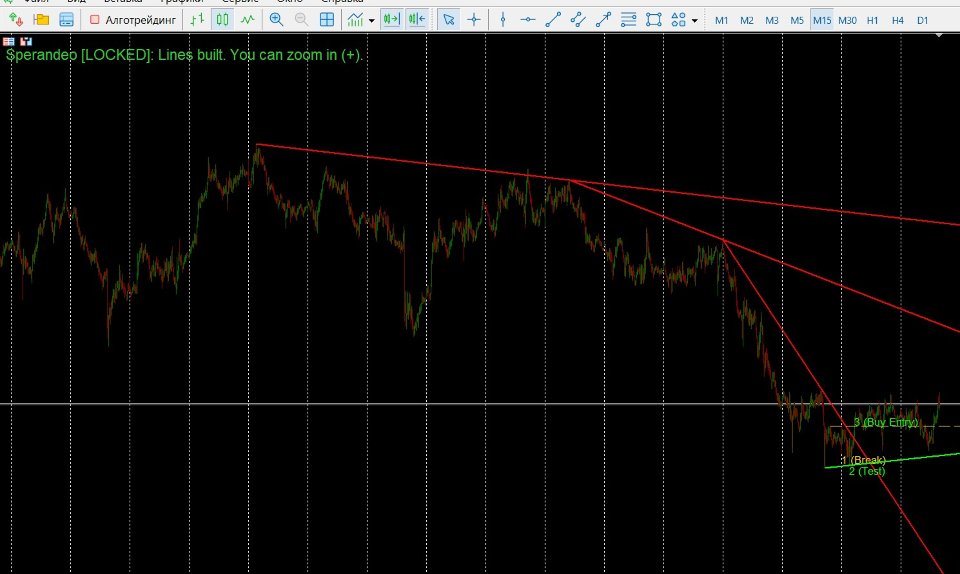Toggle chart shift from right border

[391, 20]
